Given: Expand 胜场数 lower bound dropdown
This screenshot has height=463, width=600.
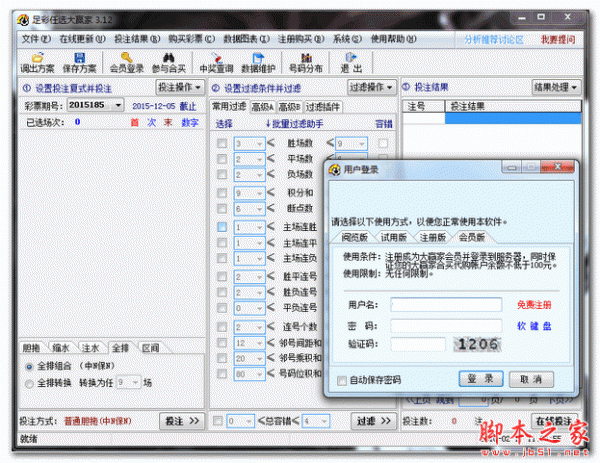Looking at the screenshot, I should pos(260,144).
